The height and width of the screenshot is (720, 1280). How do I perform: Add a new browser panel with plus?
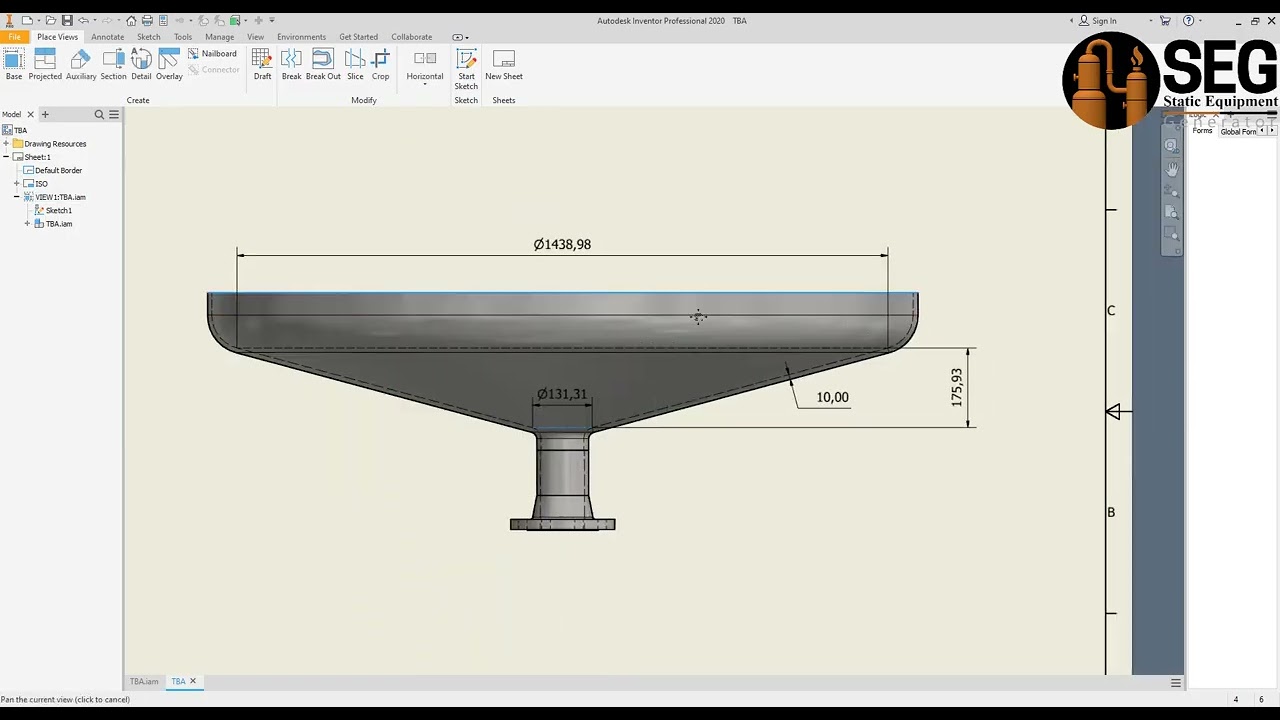pyautogui.click(x=44, y=115)
